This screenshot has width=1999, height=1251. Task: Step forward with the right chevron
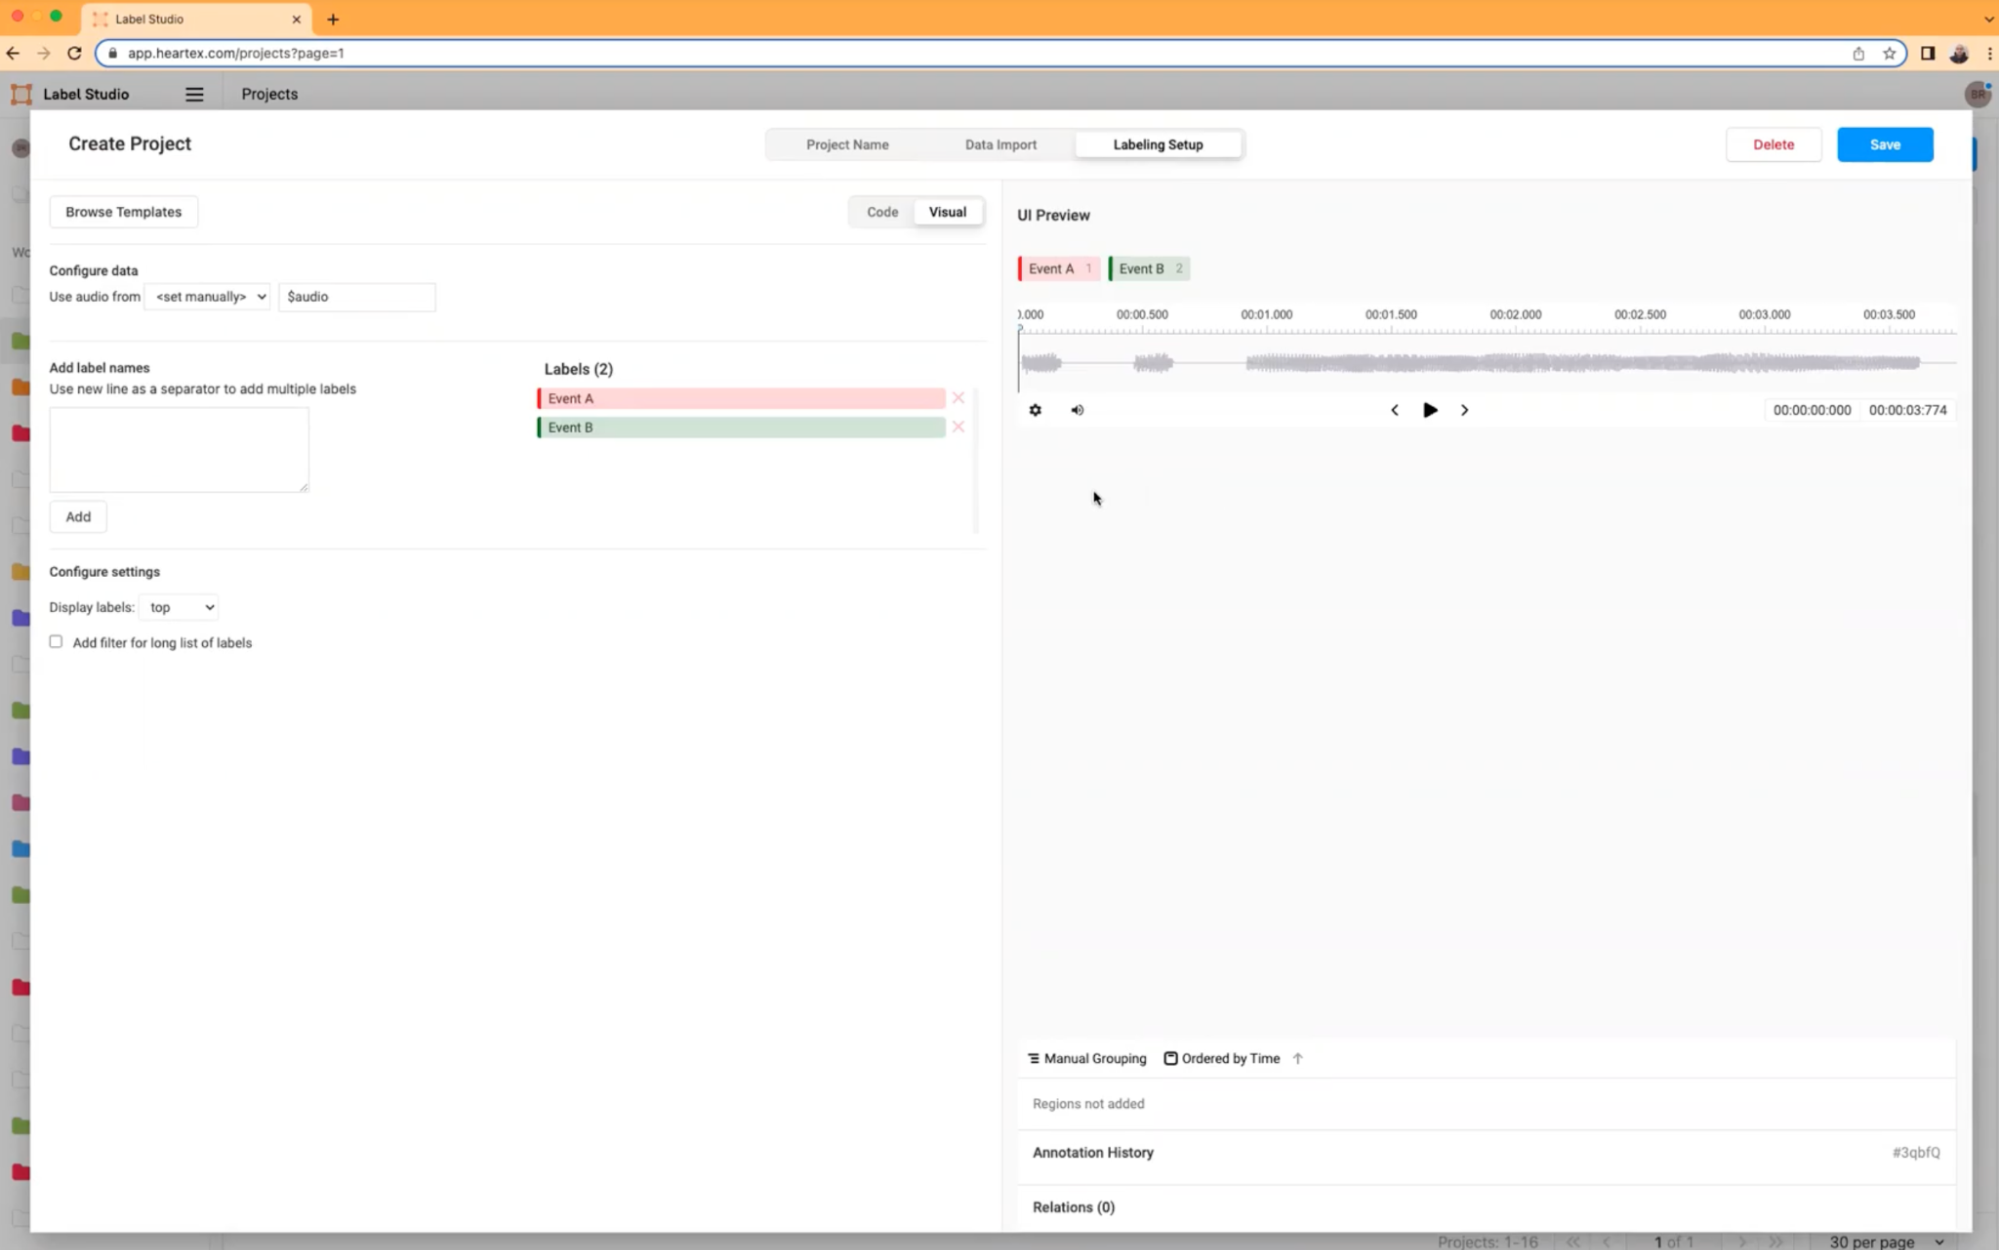click(1464, 410)
